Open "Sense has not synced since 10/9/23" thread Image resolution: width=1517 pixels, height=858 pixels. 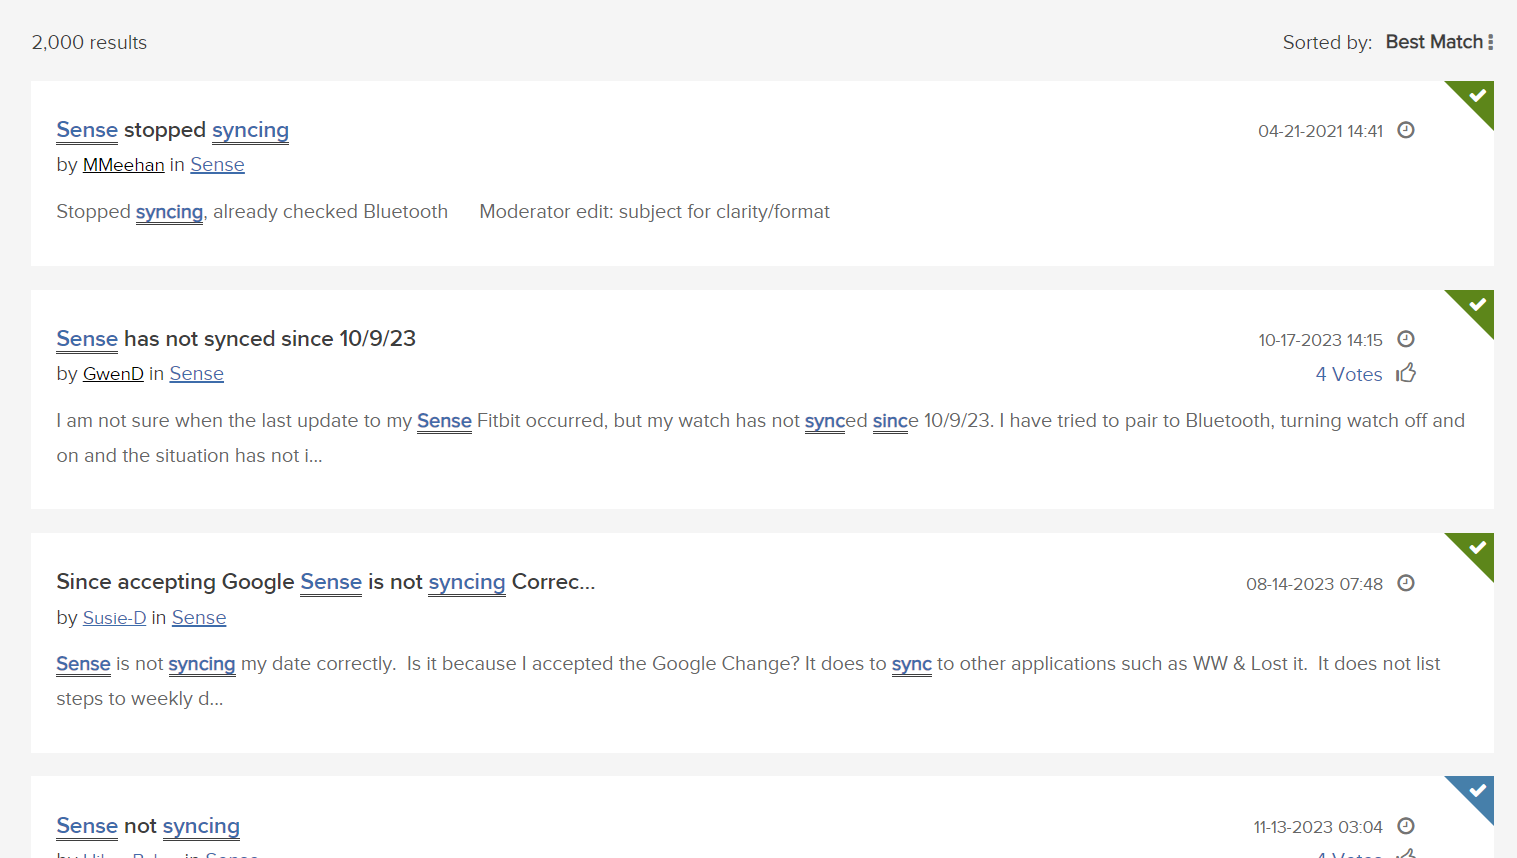236,339
